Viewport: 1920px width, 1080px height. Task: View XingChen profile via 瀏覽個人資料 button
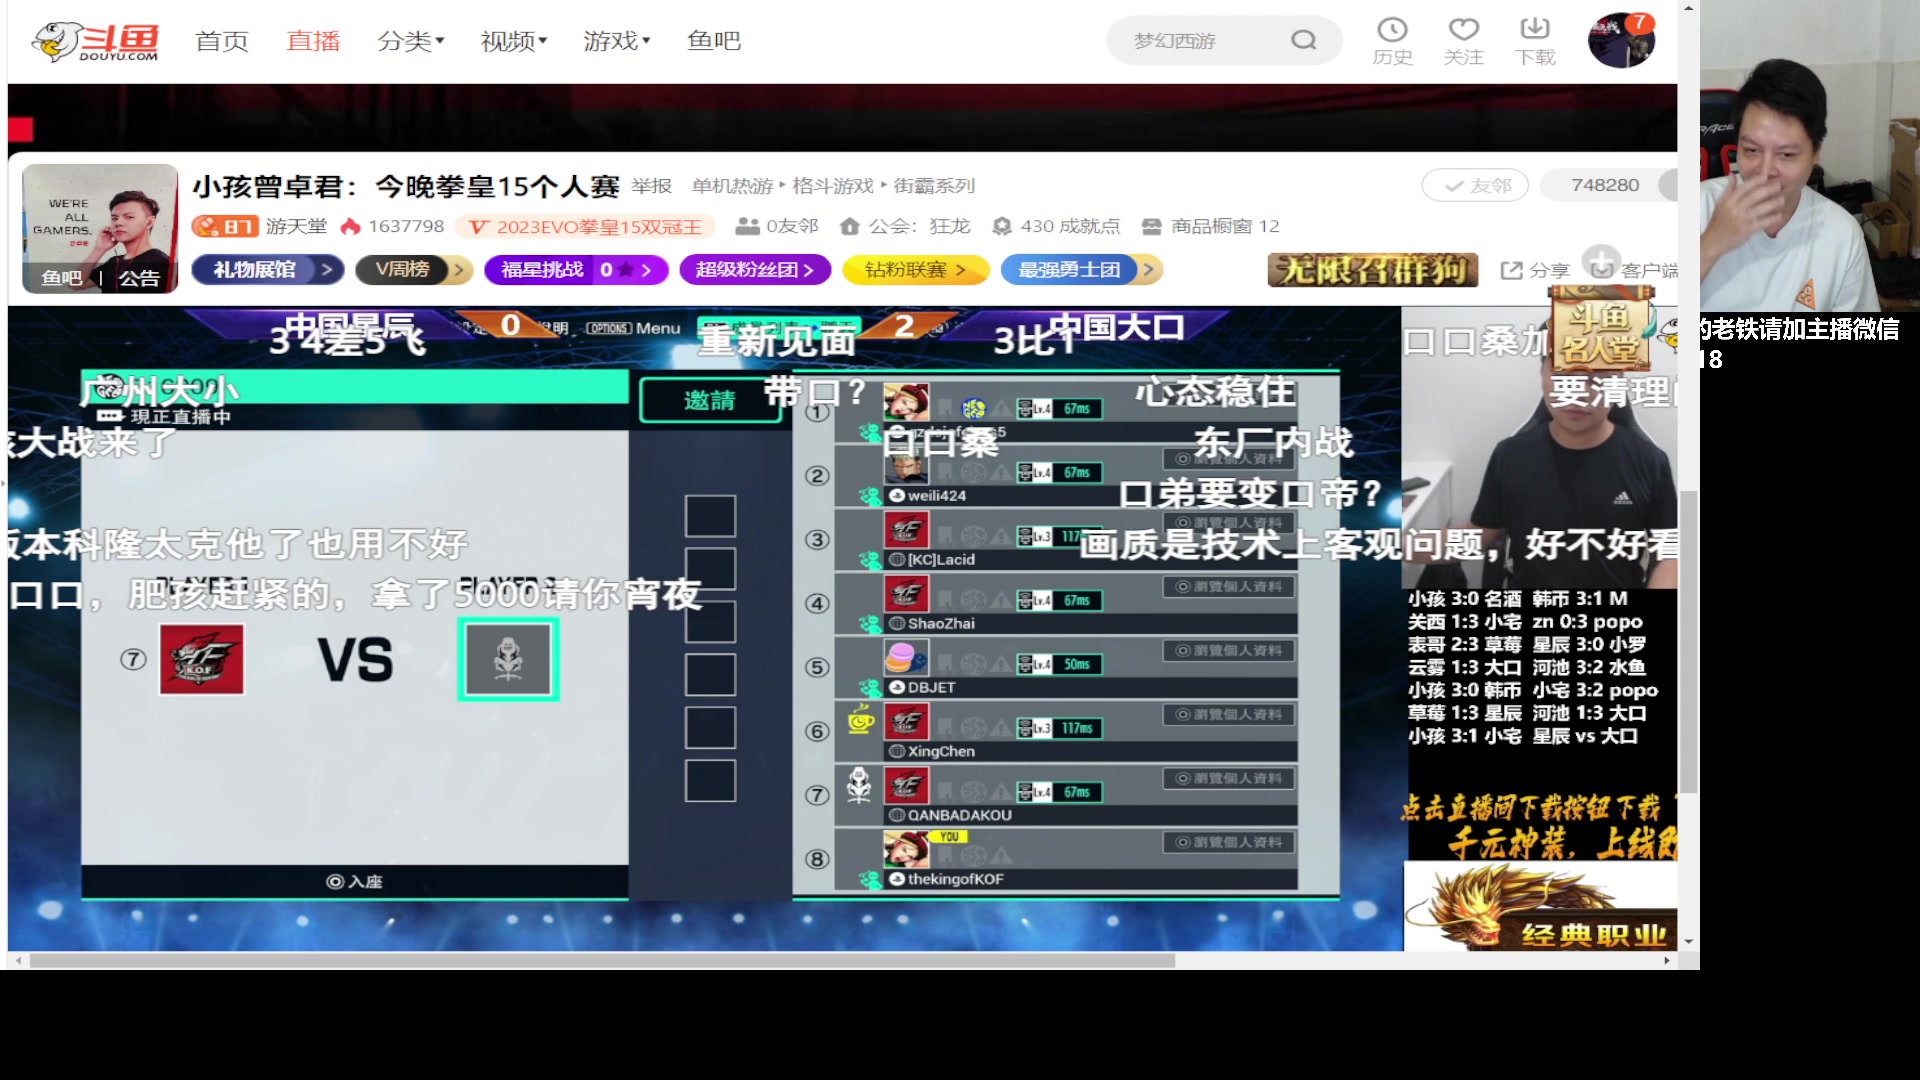[1229, 715]
